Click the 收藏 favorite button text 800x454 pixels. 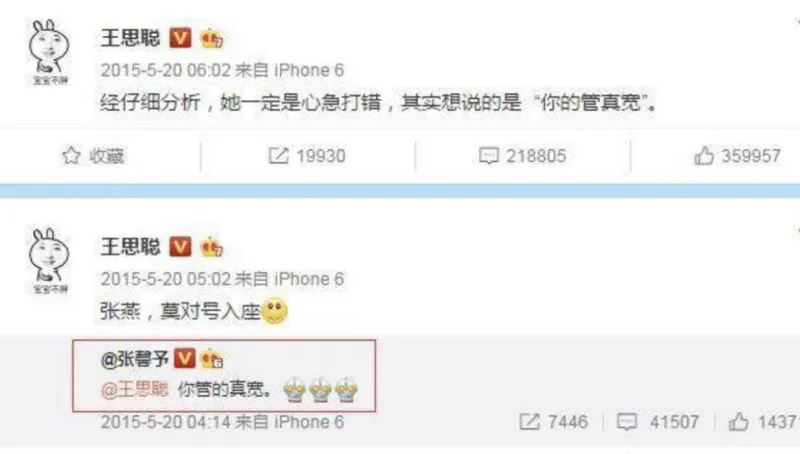[107, 156]
